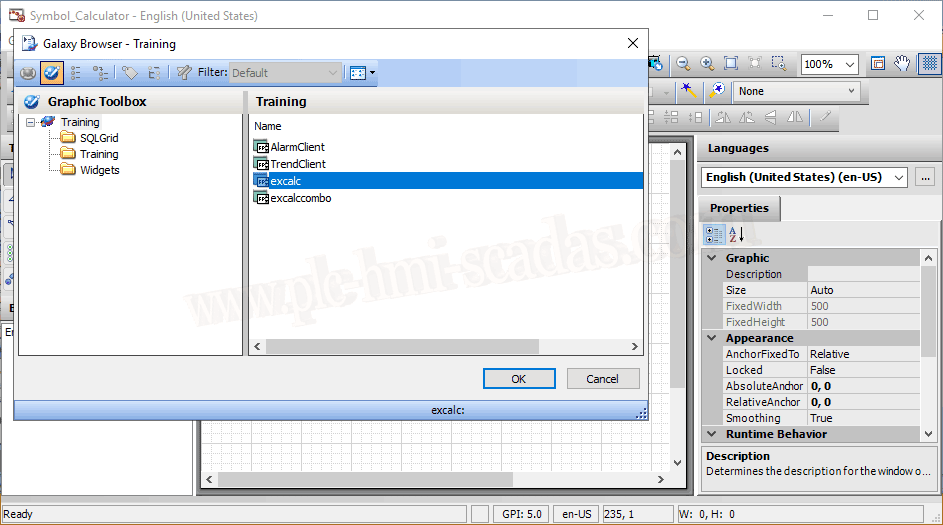Collapse the Training root tree node
The image size is (943, 525).
(31, 122)
